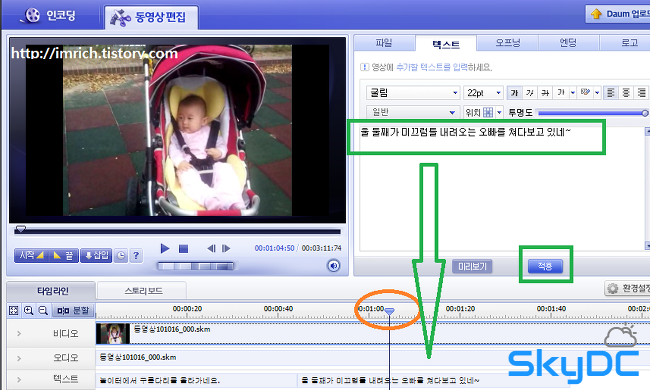Stop the video playback

click(183, 249)
